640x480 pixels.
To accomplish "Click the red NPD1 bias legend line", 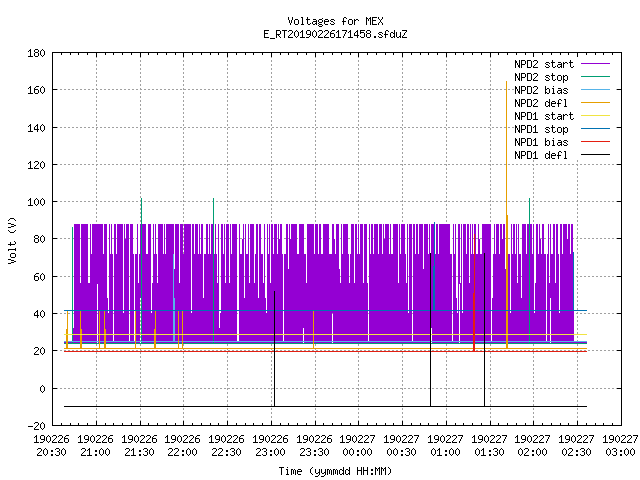I will (595, 142).
